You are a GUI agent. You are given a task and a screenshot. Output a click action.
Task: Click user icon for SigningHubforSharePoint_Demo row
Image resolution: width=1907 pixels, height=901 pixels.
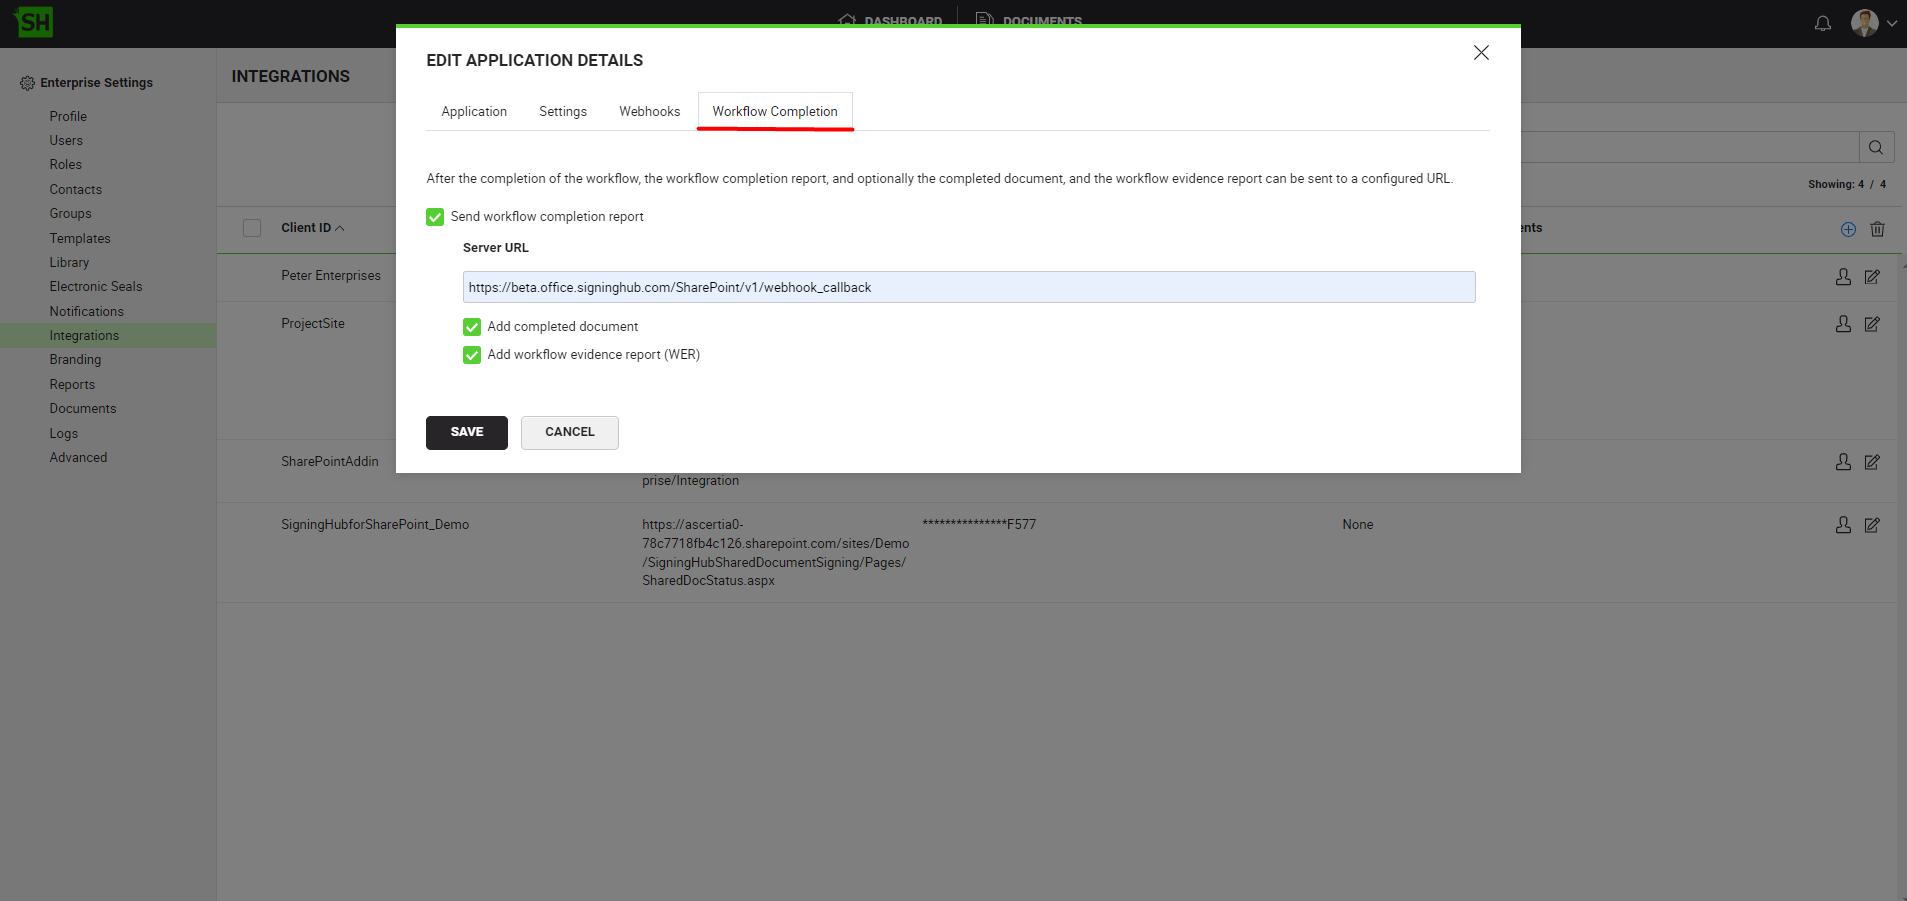point(1843,525)
